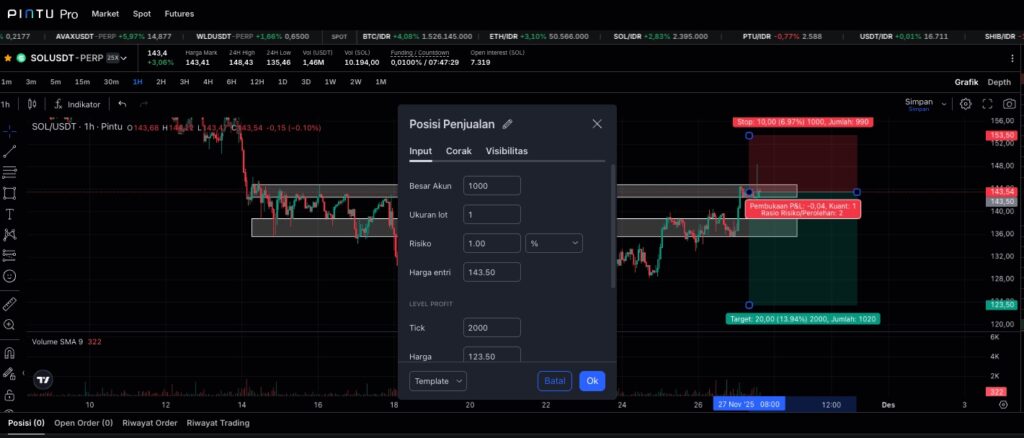This screenshot has height=438, width=1024.
Task: Open the text annotation tool
Action: coord(9,214)
